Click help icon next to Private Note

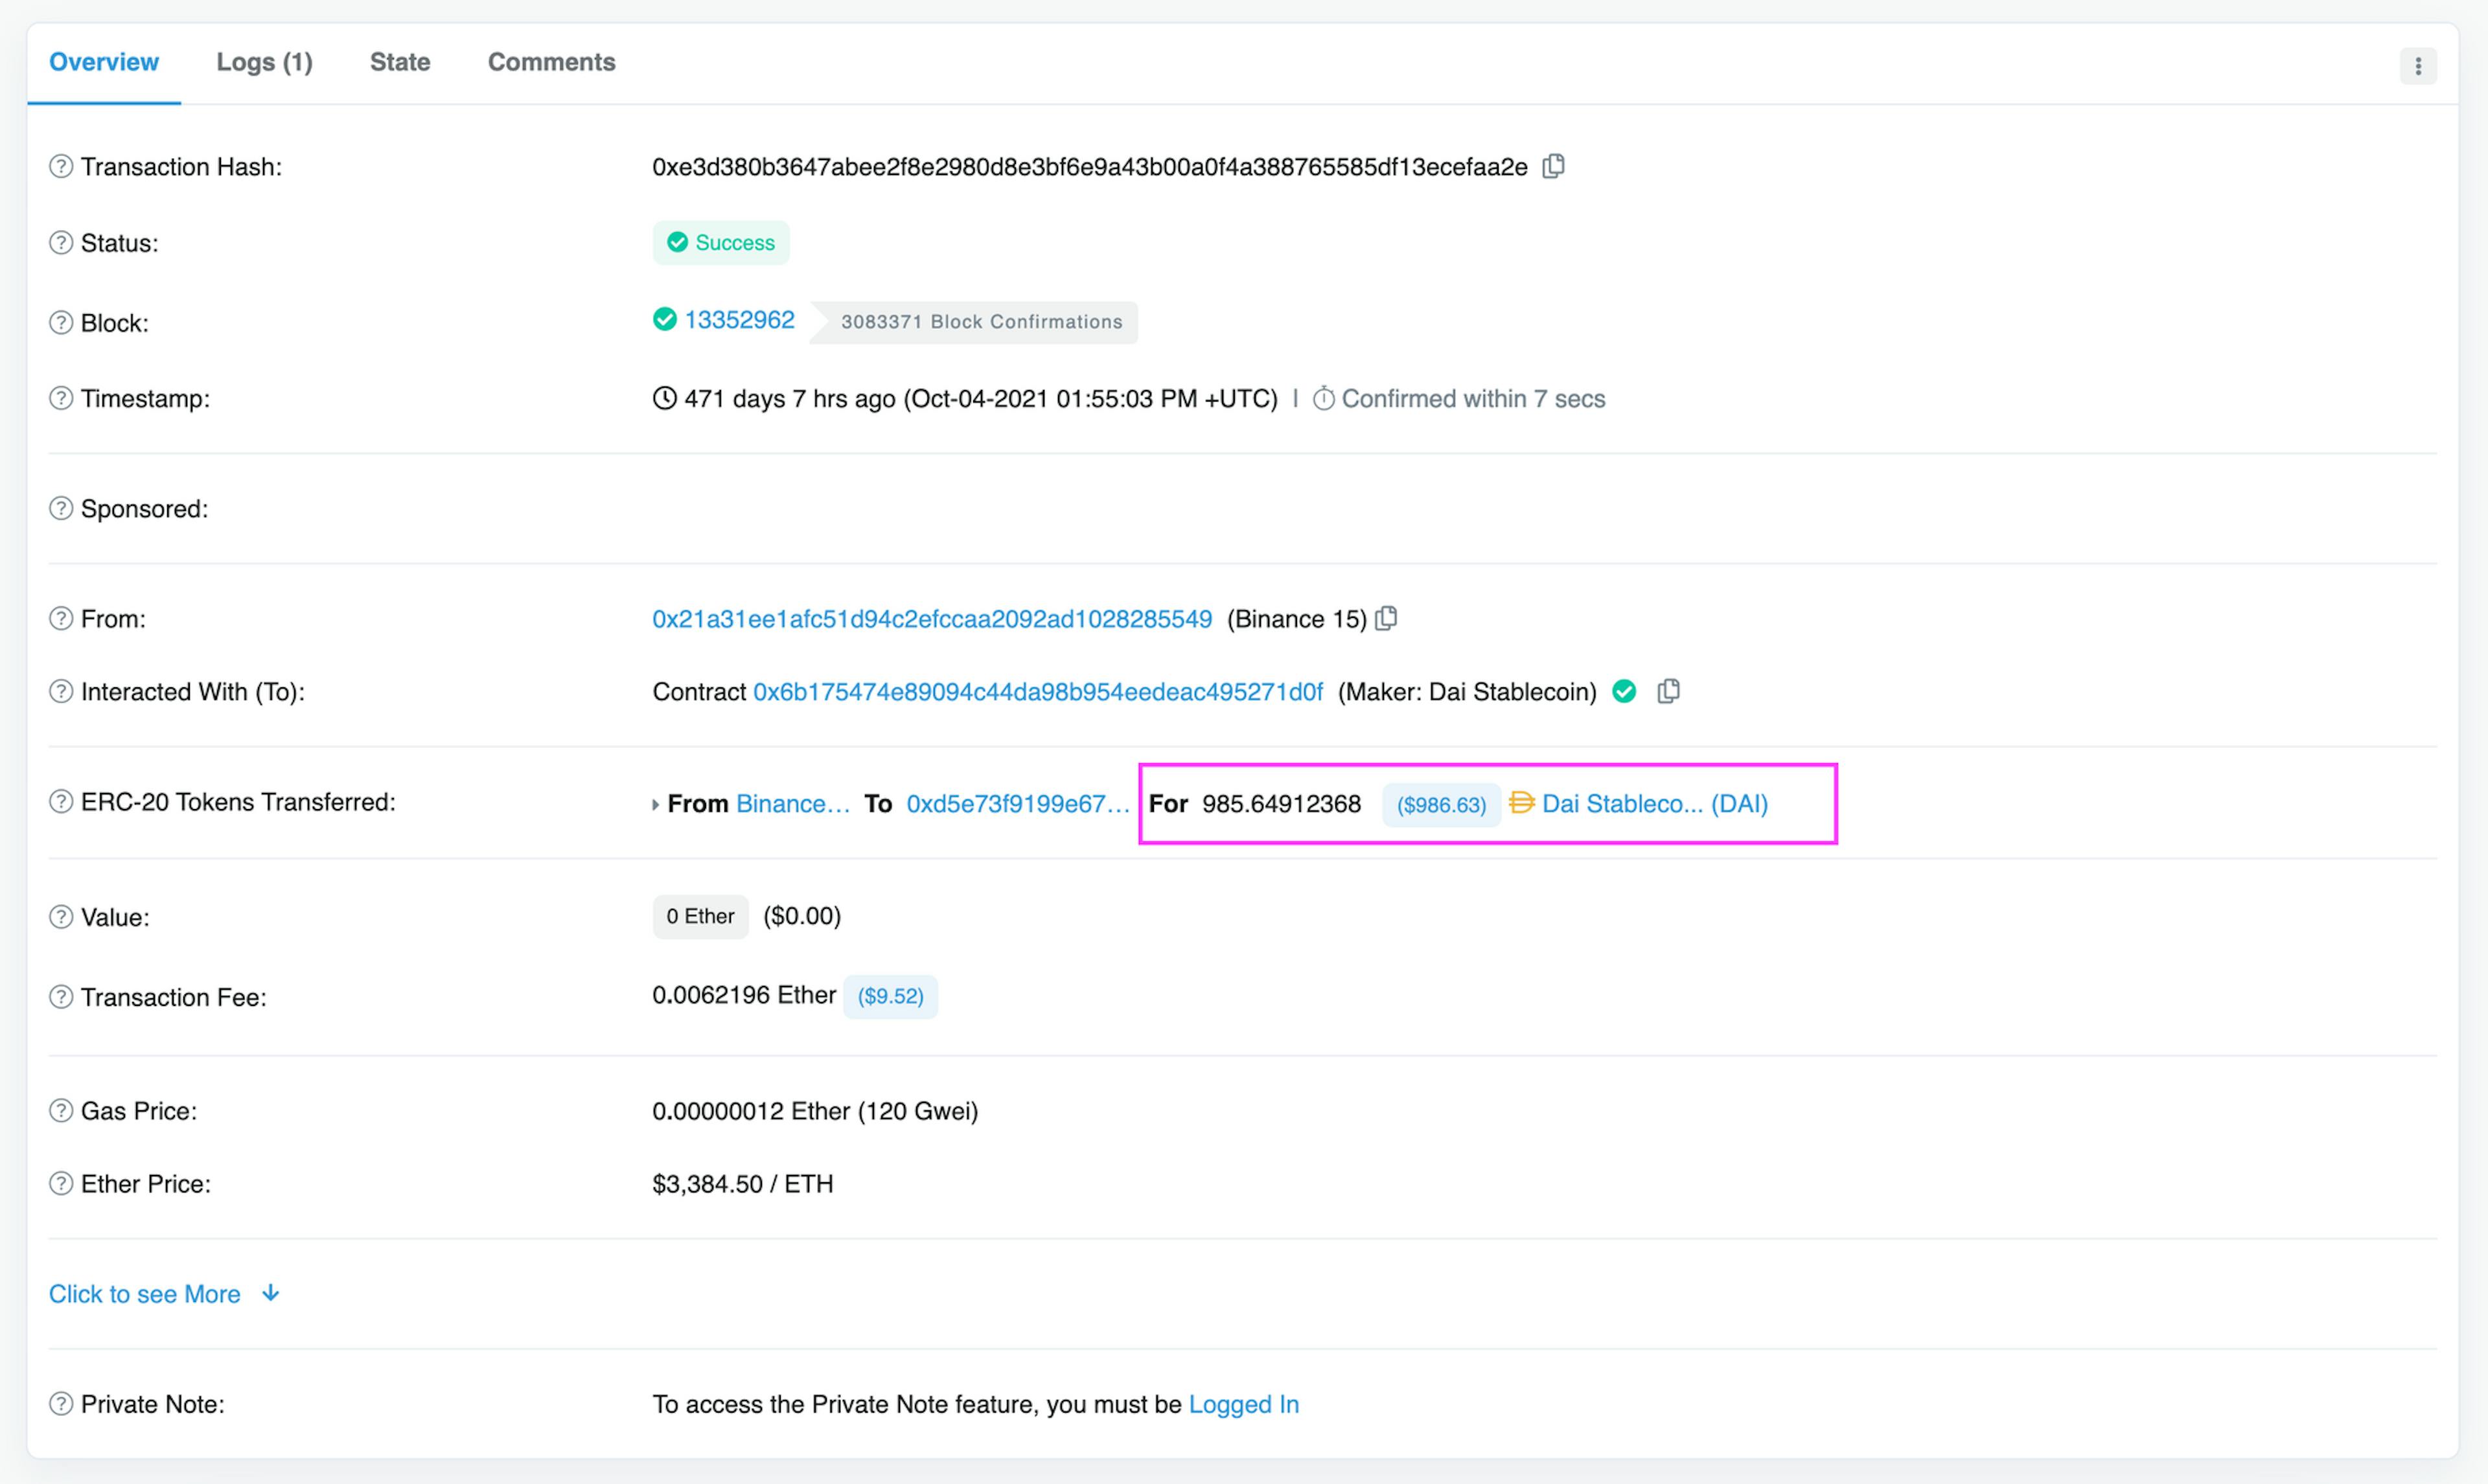click(61, 1404)
